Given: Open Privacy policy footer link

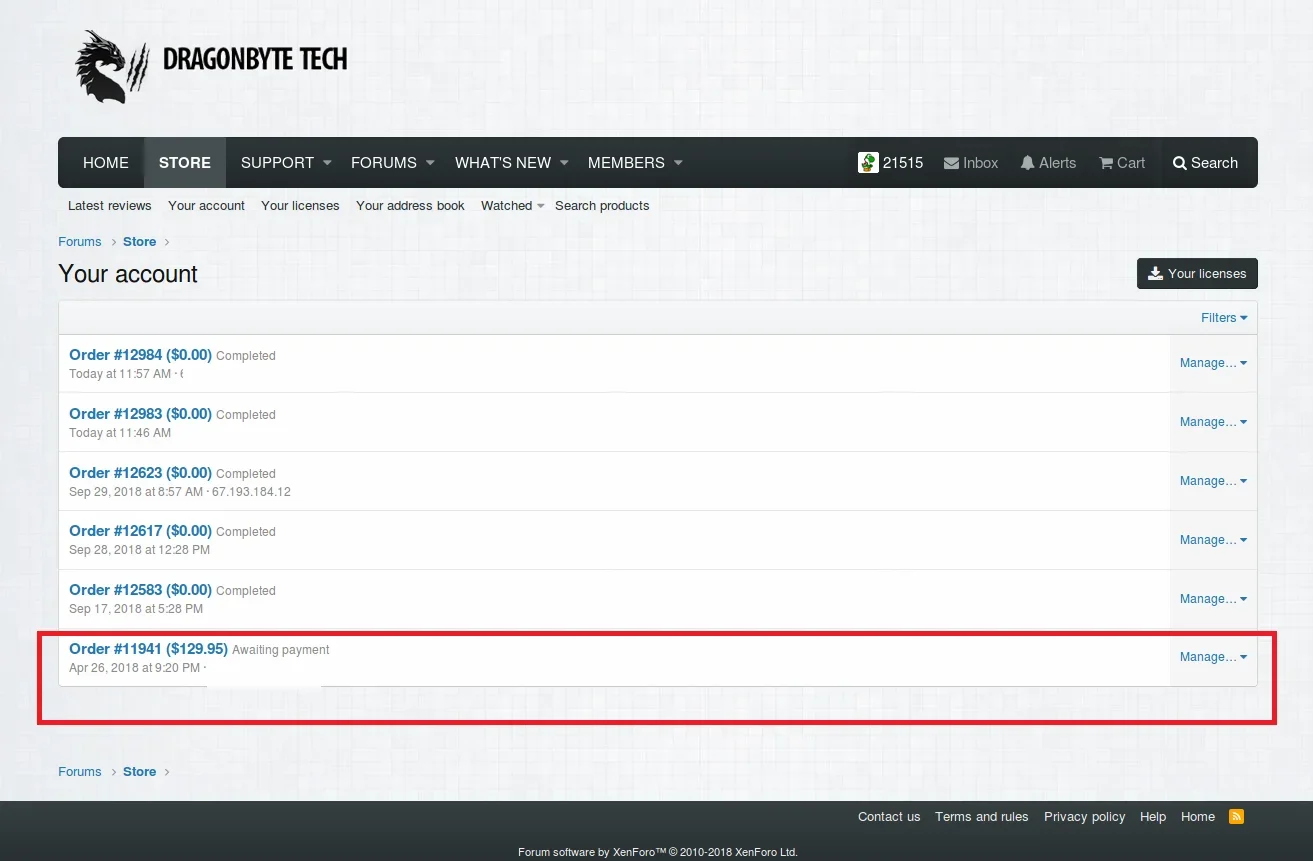Looking at the screenshot, I should coord(1085,817).
